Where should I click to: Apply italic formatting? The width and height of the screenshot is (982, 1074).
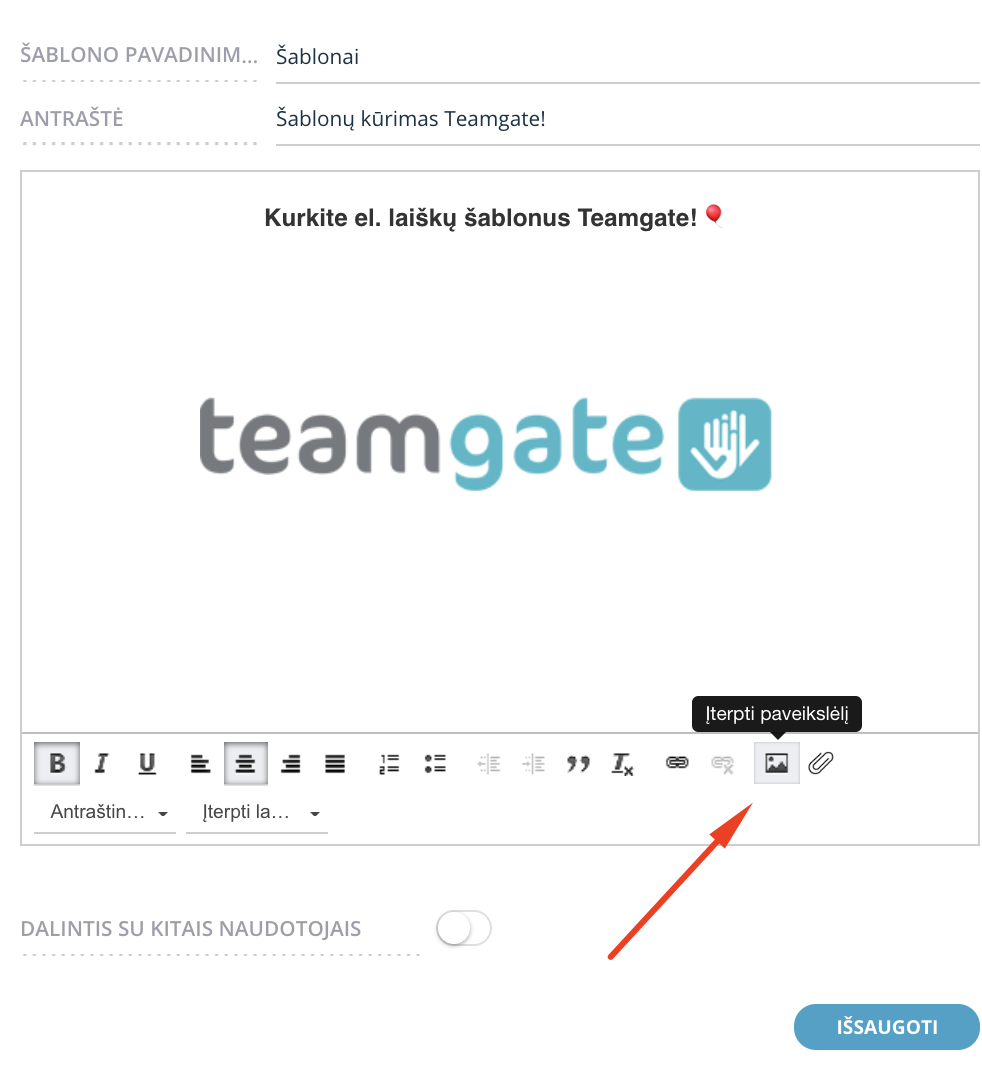tap(101, 763)
